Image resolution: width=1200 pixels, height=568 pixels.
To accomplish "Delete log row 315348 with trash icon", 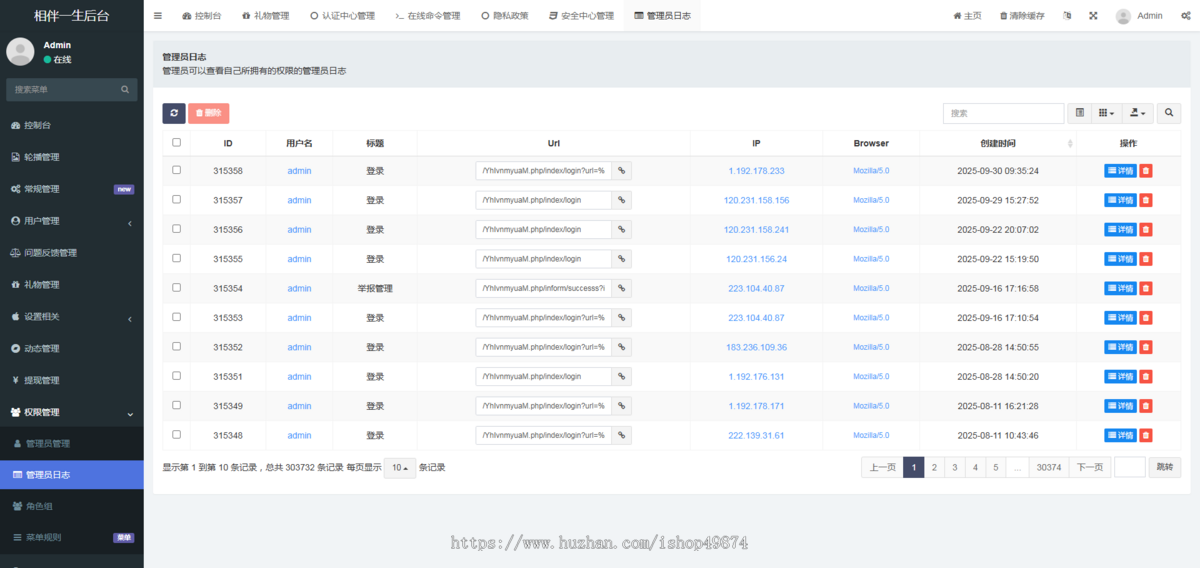I will pyautogui.click(x=1146, y=435).
